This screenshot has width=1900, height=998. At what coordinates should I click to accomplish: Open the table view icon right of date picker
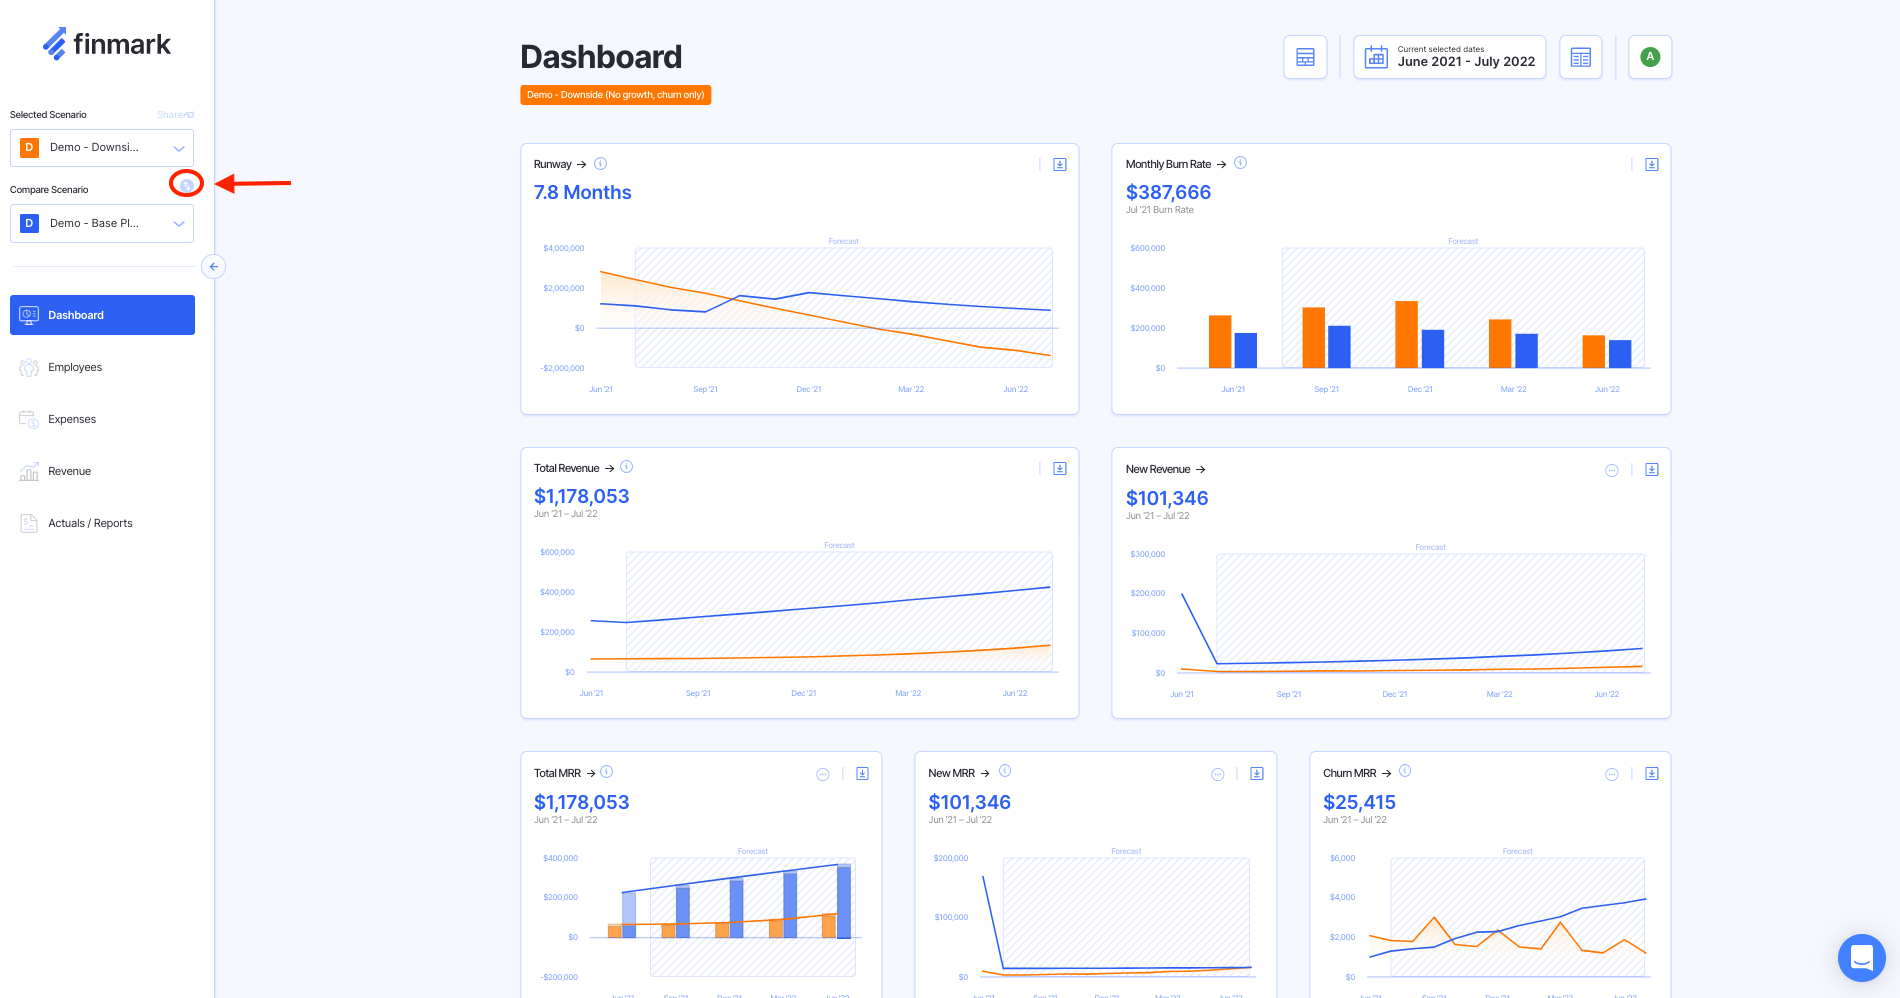1580,58
